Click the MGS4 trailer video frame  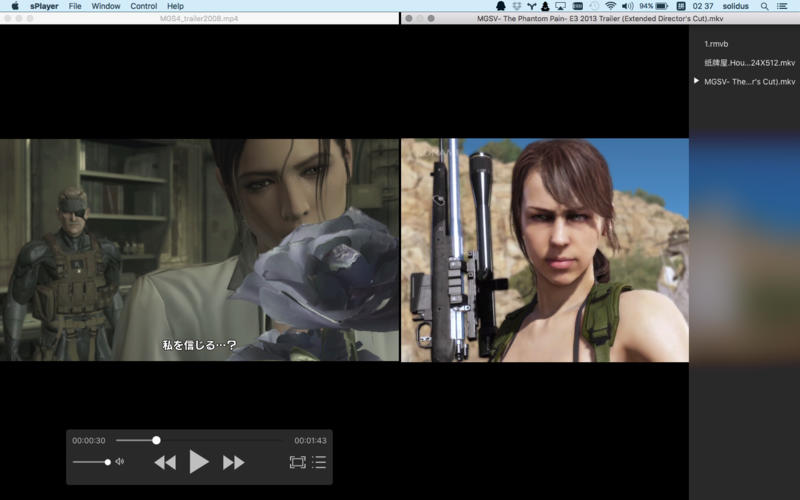(199, 250)
